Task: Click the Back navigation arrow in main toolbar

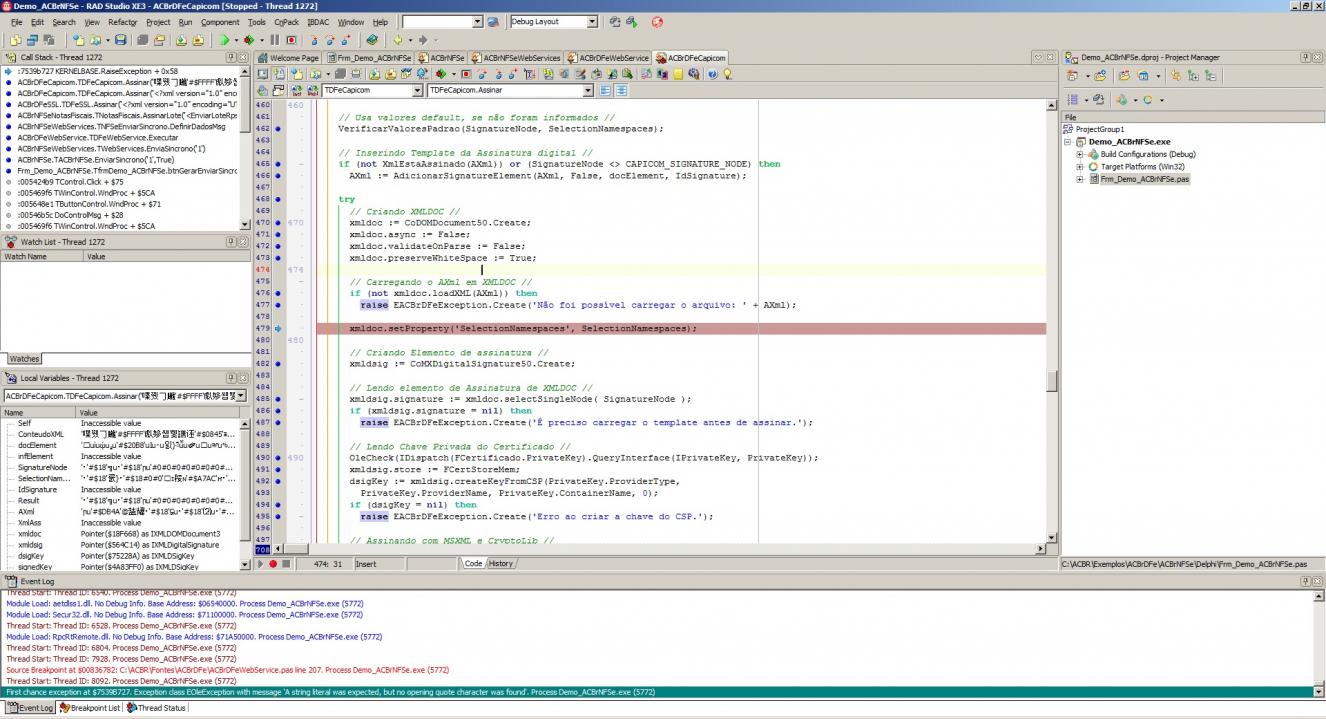Action: [x=398, y=40]
